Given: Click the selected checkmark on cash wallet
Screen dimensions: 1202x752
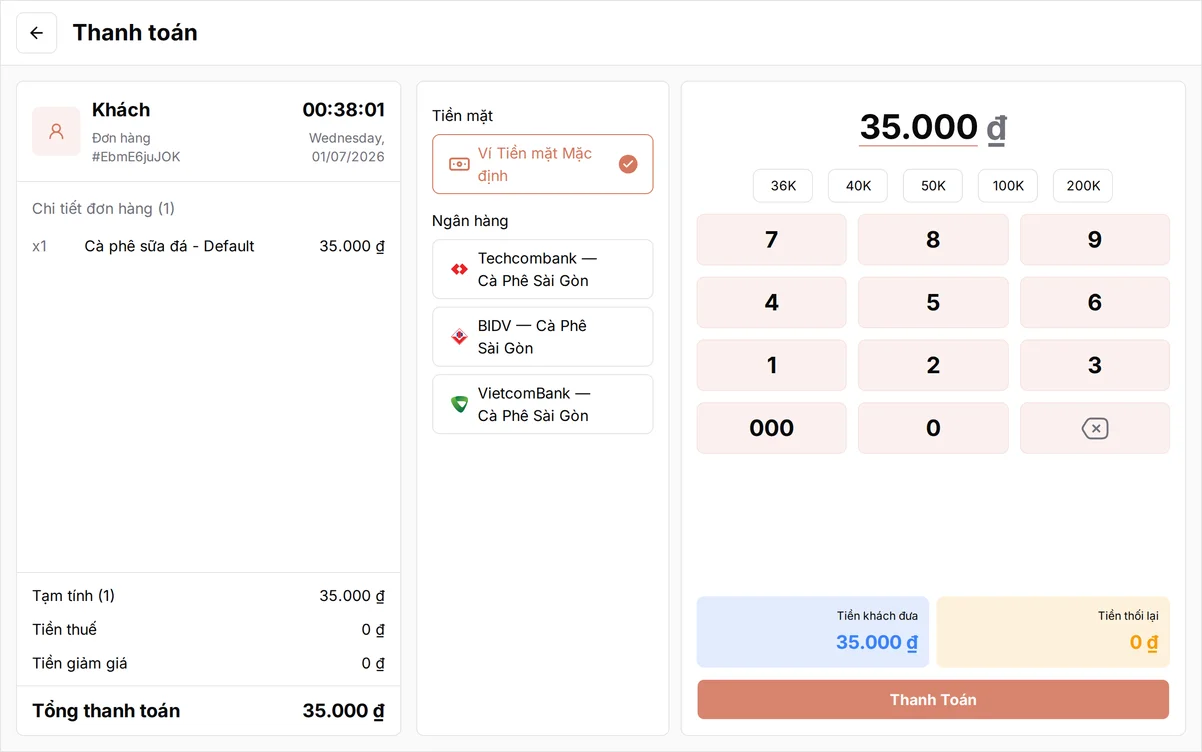Looking at the screenshot, I should pyautogui.click(x=628, y=164).
